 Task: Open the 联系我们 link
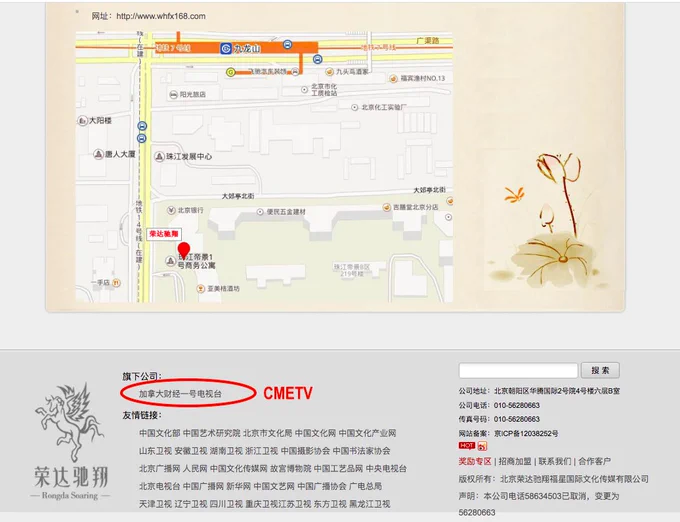555,461
